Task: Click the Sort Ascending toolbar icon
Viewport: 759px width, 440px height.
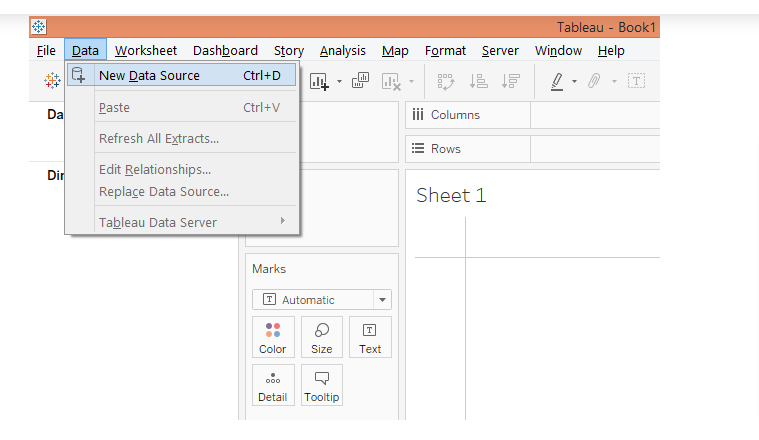Action: click(x=478, y=81)
